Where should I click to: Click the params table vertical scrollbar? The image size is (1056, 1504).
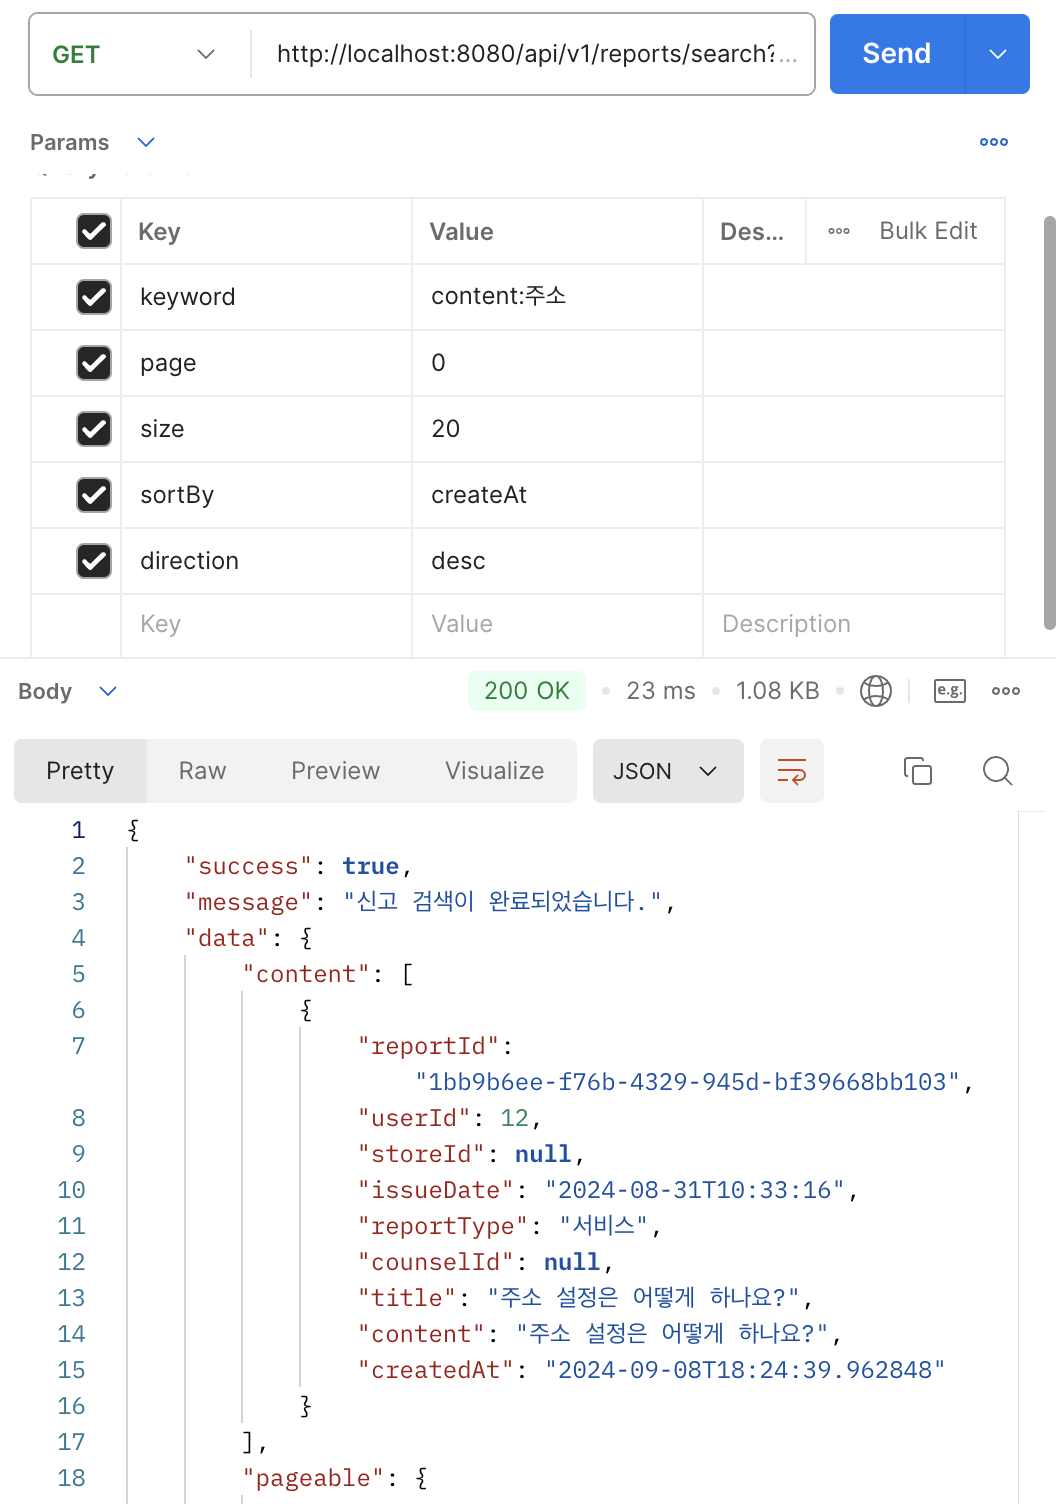click(x=1049, y=420)
